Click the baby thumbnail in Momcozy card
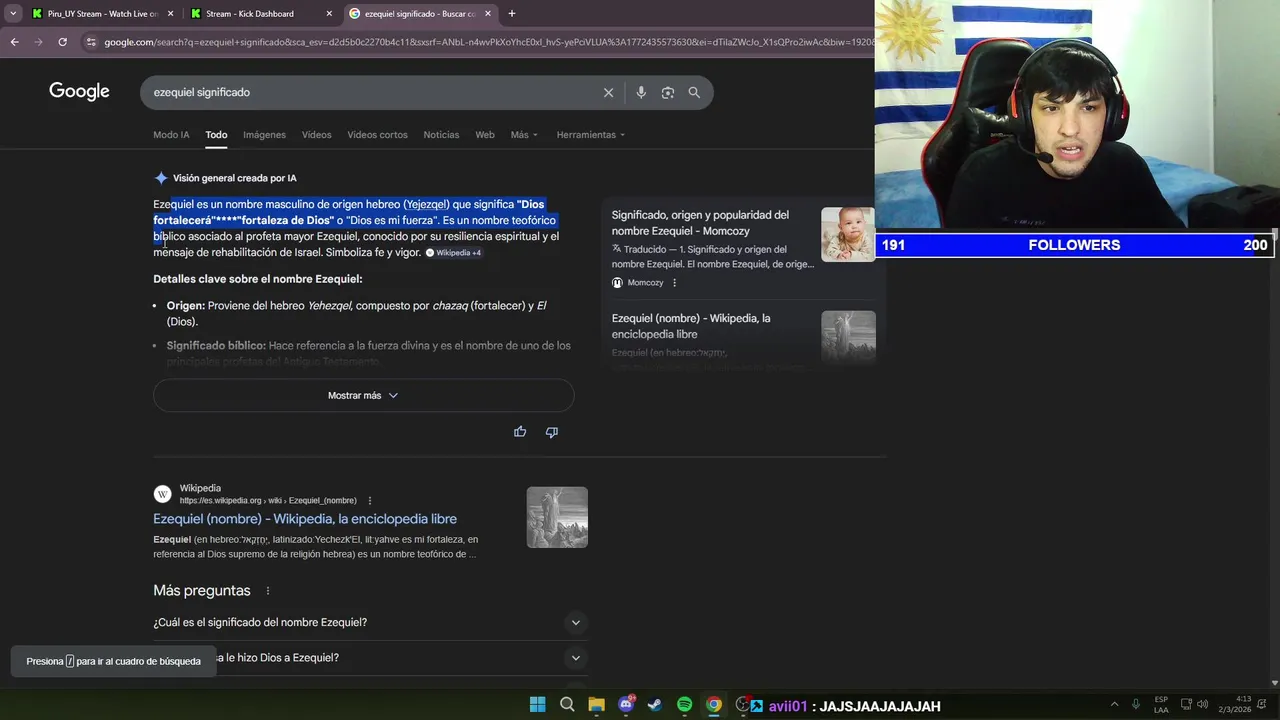 (847, 234)
